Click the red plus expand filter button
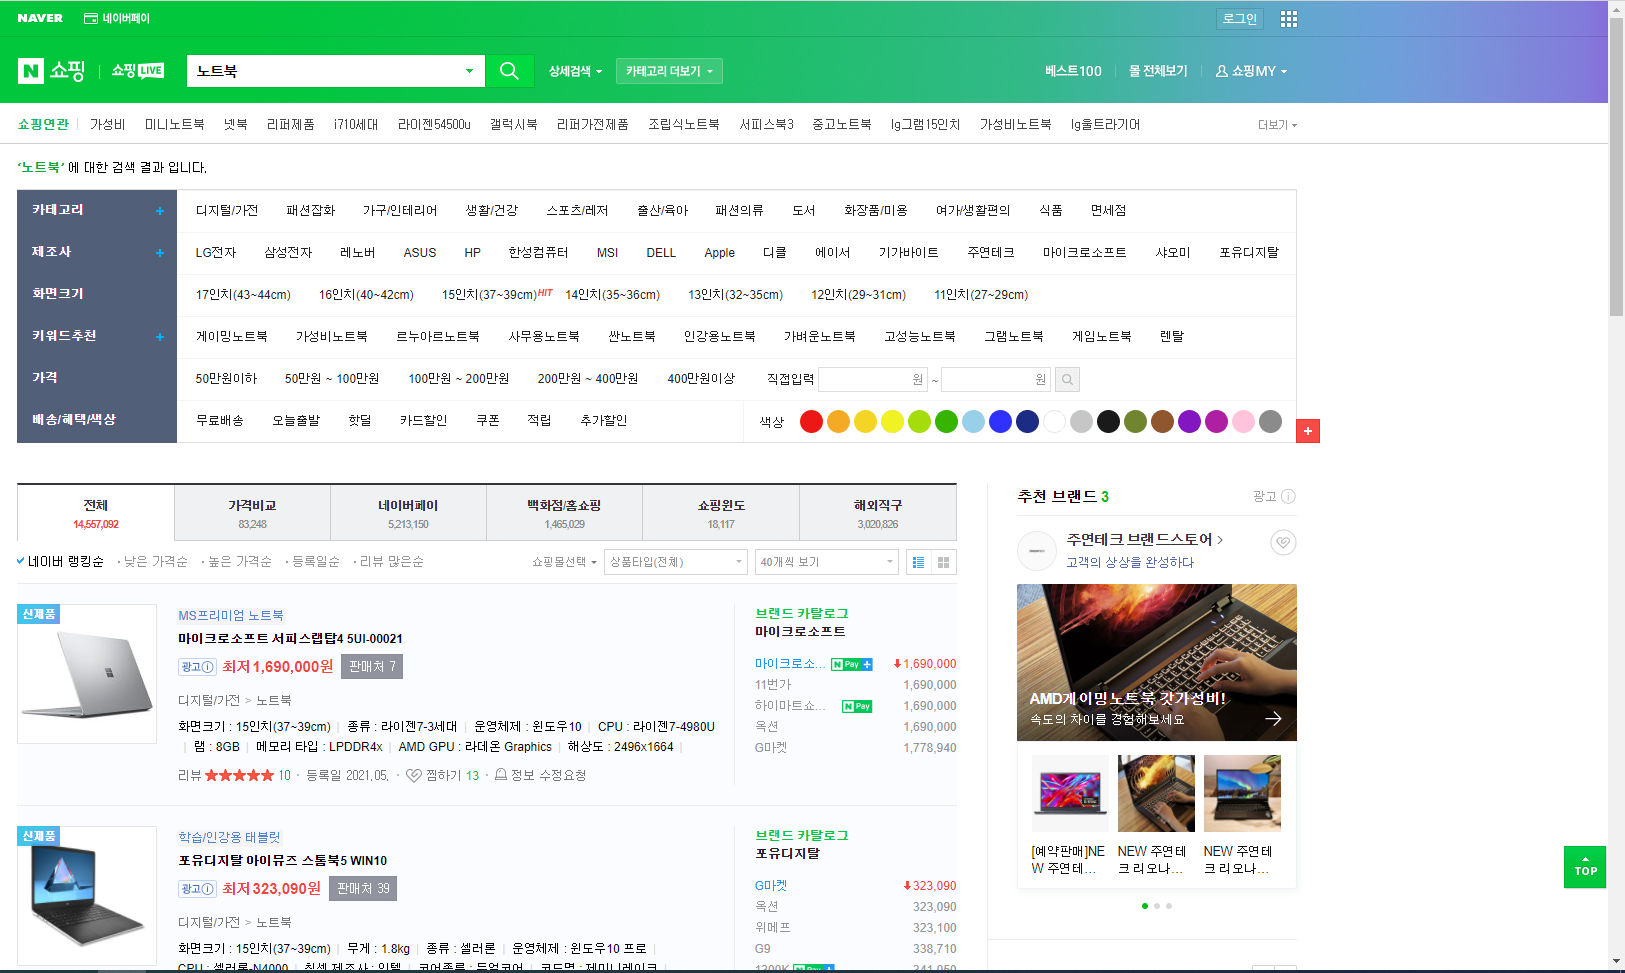 coord(1307,431)
